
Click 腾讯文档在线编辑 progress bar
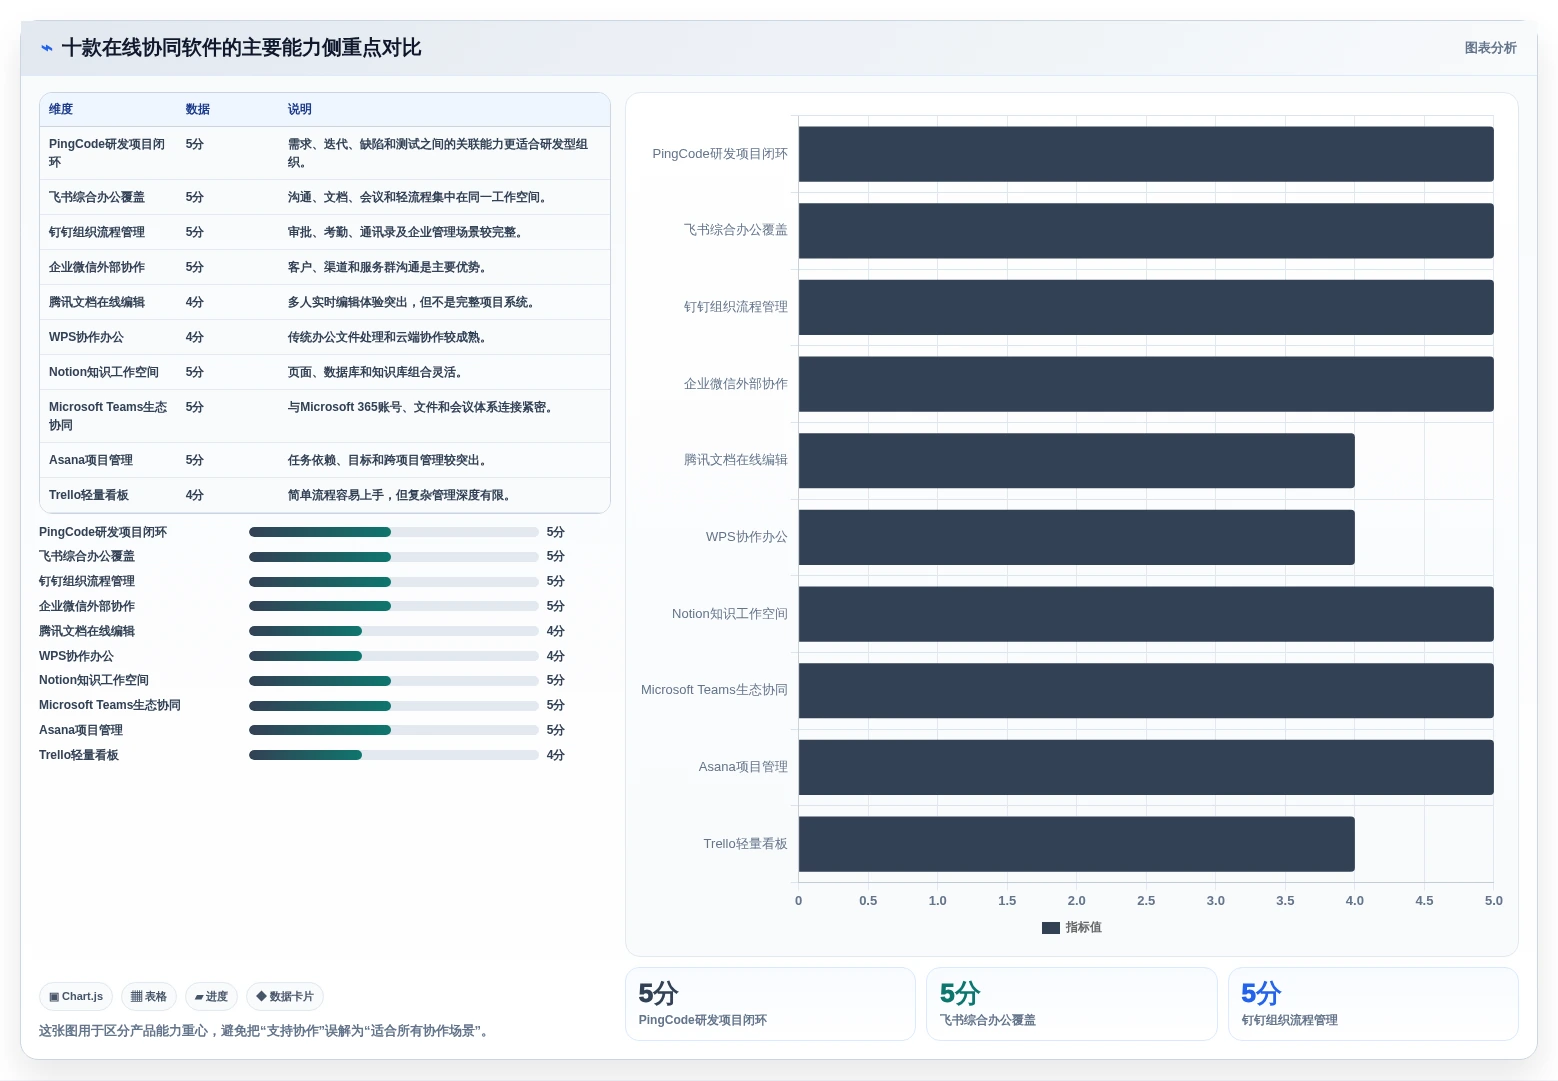click(x=394, y=631)
